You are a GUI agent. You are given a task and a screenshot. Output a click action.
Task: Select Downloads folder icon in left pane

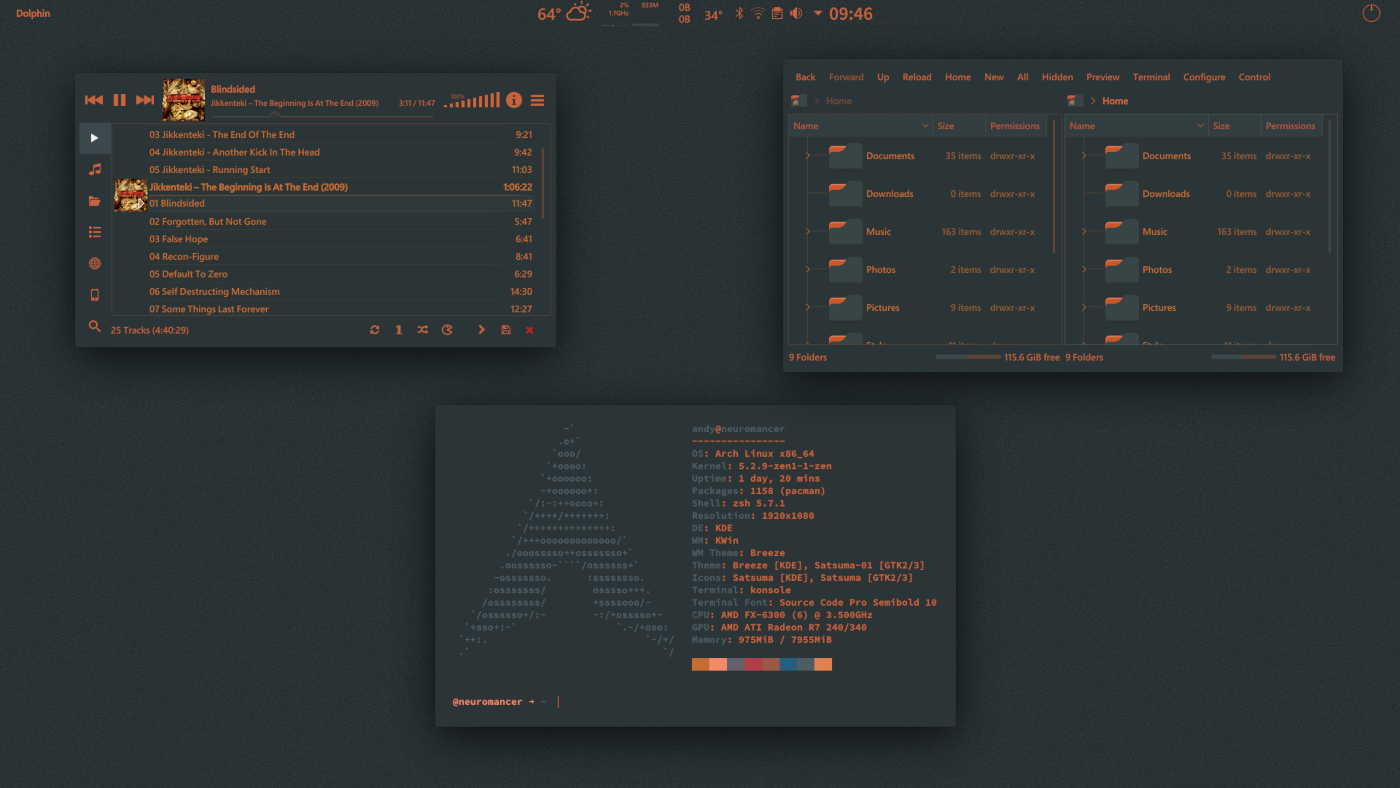click(x=845, y=193)
